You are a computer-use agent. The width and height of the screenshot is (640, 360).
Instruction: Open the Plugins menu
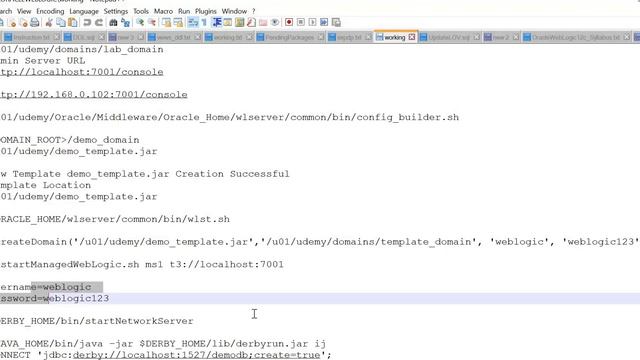[x=206, y=11]
